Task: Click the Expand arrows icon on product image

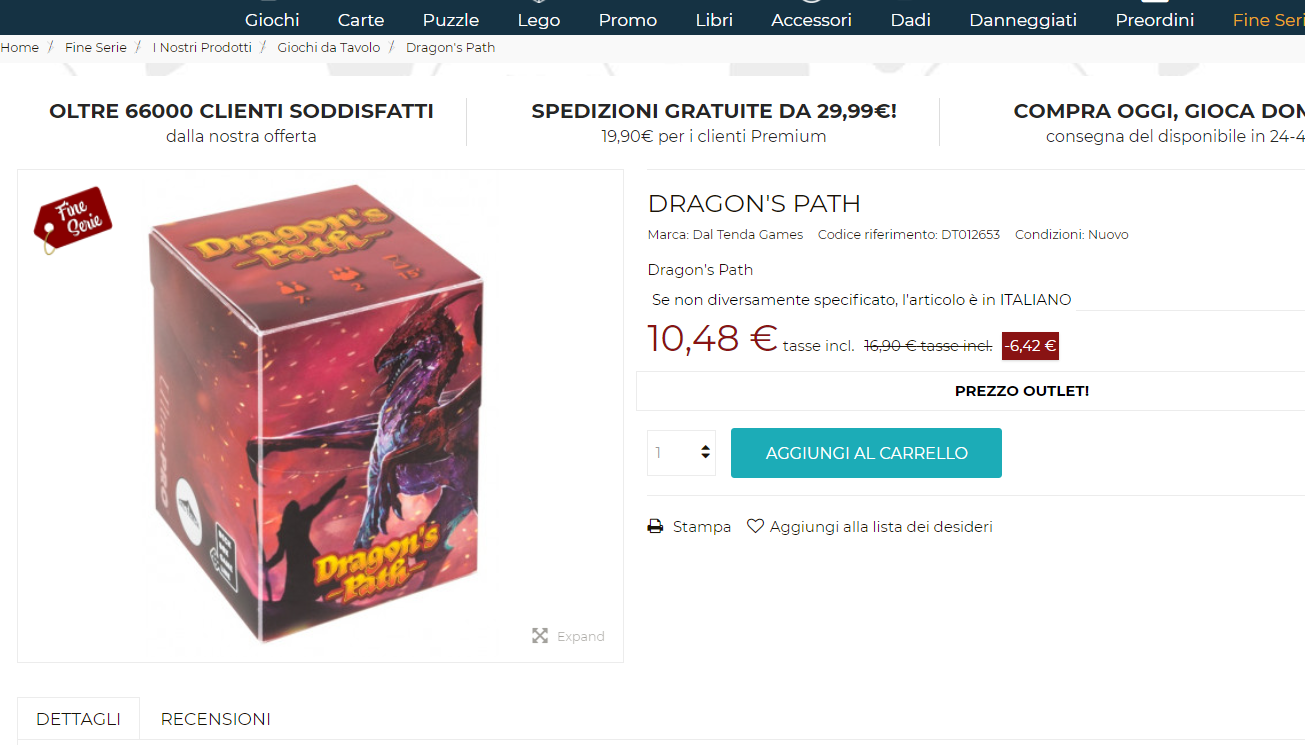Action: point(540,636)
